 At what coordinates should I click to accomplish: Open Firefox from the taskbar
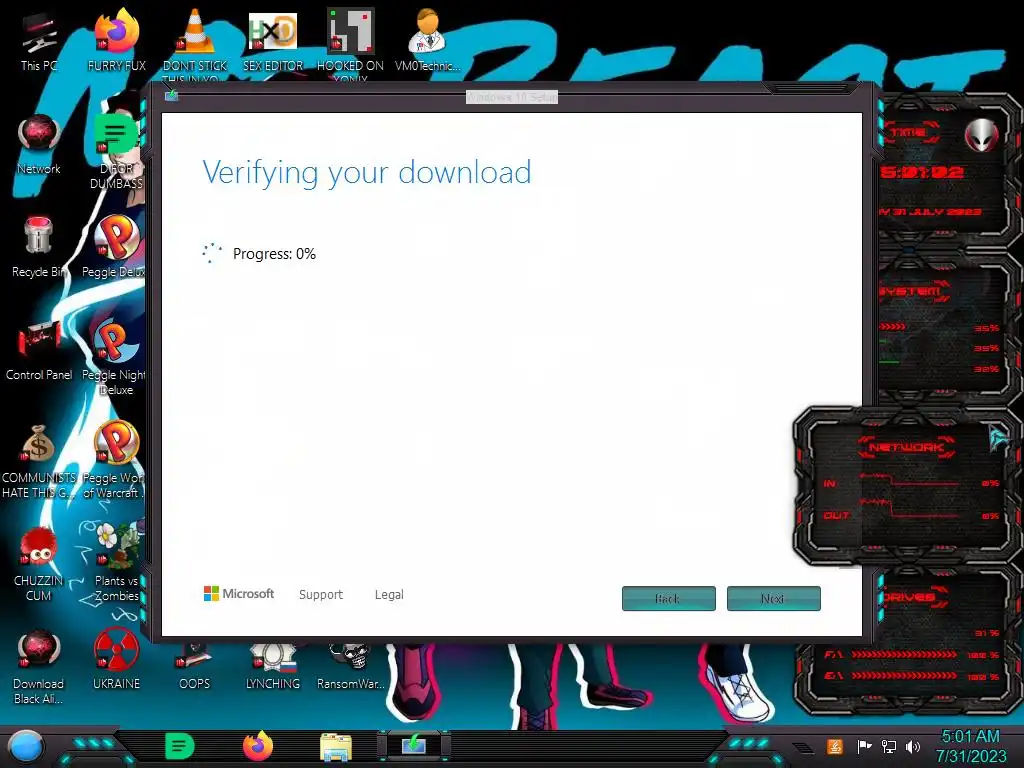click(258, 746)
